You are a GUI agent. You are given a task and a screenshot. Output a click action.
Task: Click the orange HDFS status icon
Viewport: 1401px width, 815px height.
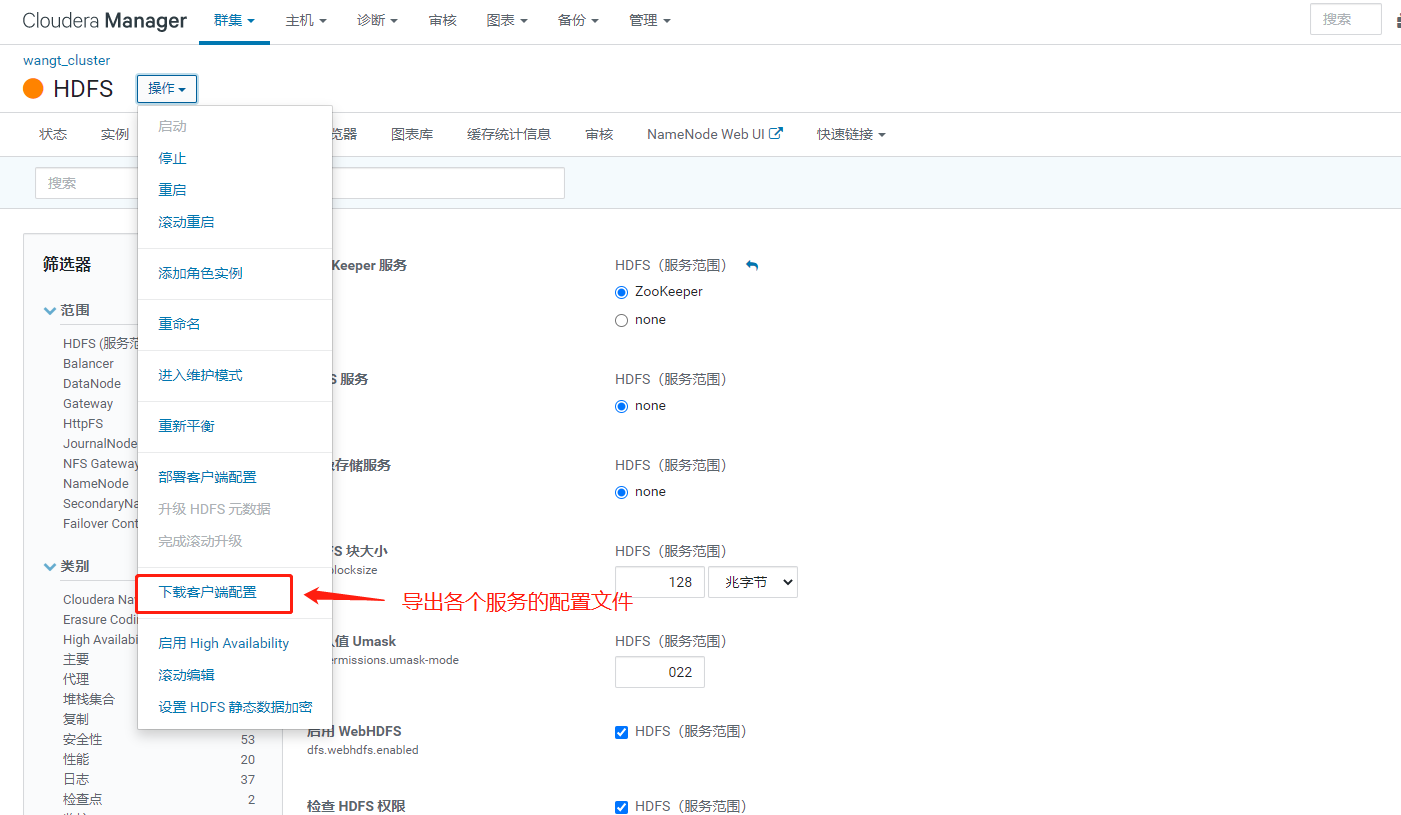[x=33, y=89]
